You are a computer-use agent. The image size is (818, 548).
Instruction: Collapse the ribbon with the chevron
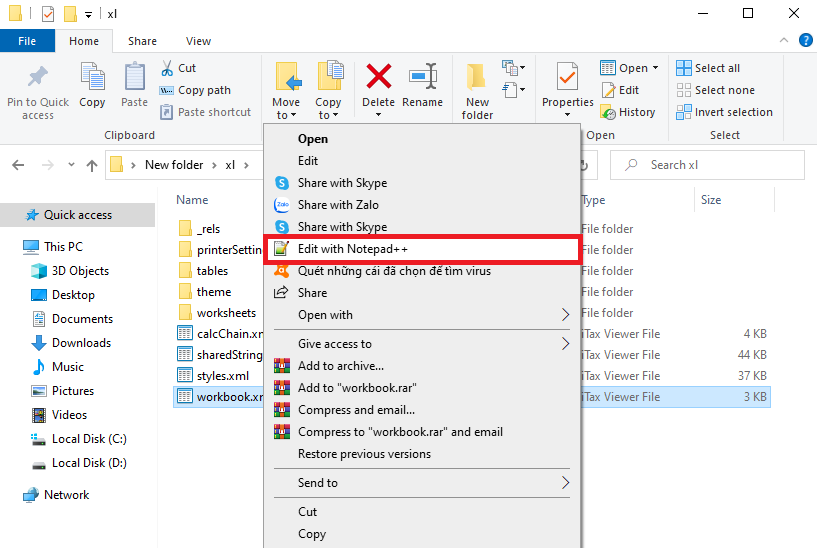tap(784, 40)
